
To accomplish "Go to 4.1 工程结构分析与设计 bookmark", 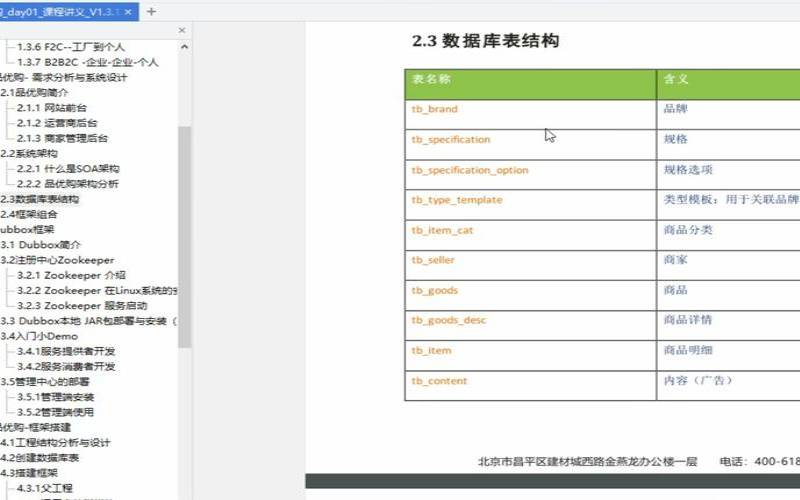I will pos(55,443).
